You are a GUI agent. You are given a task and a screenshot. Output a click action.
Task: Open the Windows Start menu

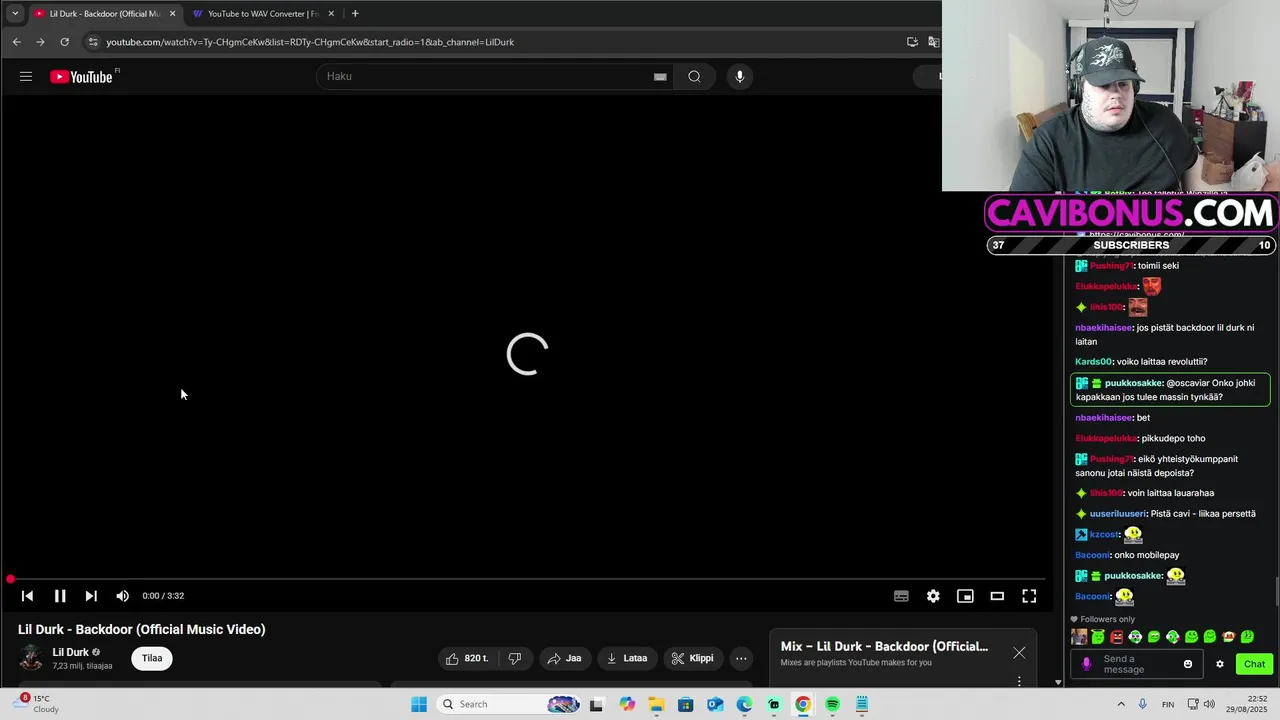(419, 704)
